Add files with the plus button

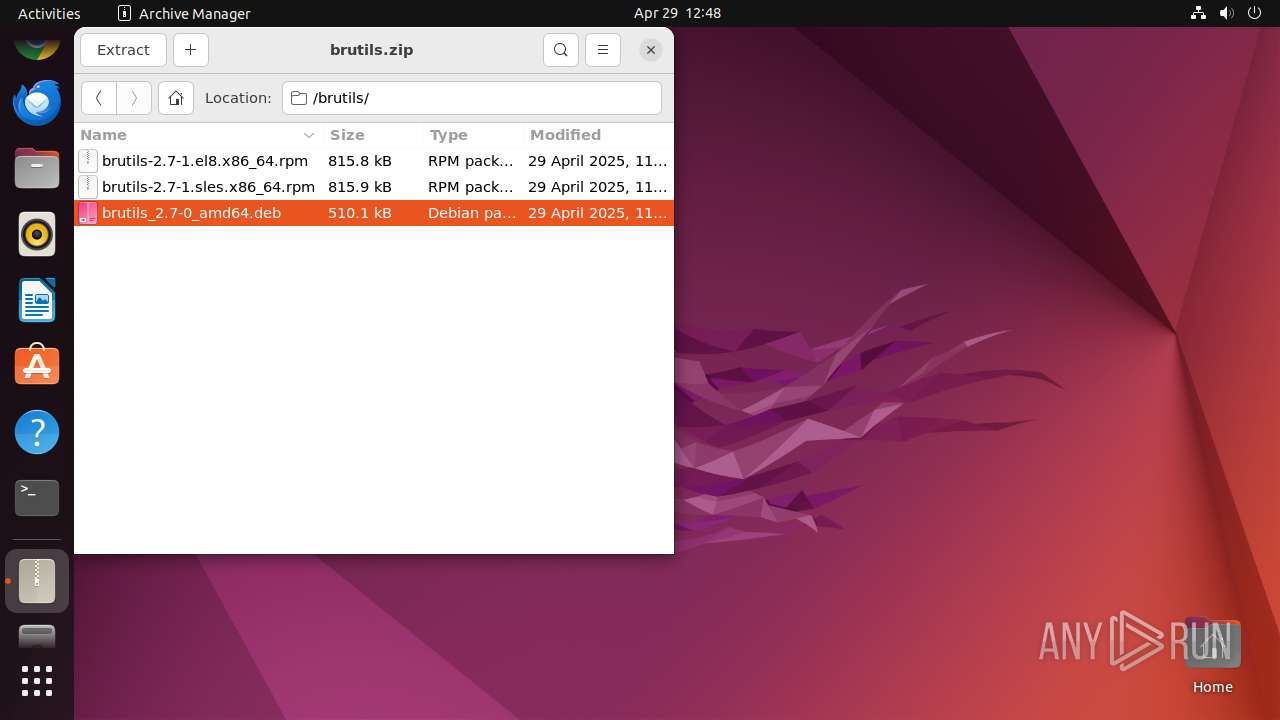point(190,50)
